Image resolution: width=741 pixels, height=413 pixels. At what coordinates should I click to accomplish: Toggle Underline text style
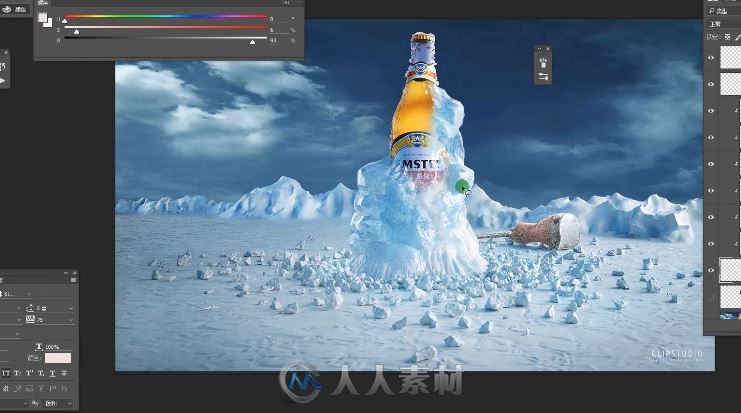click(52, 373)
